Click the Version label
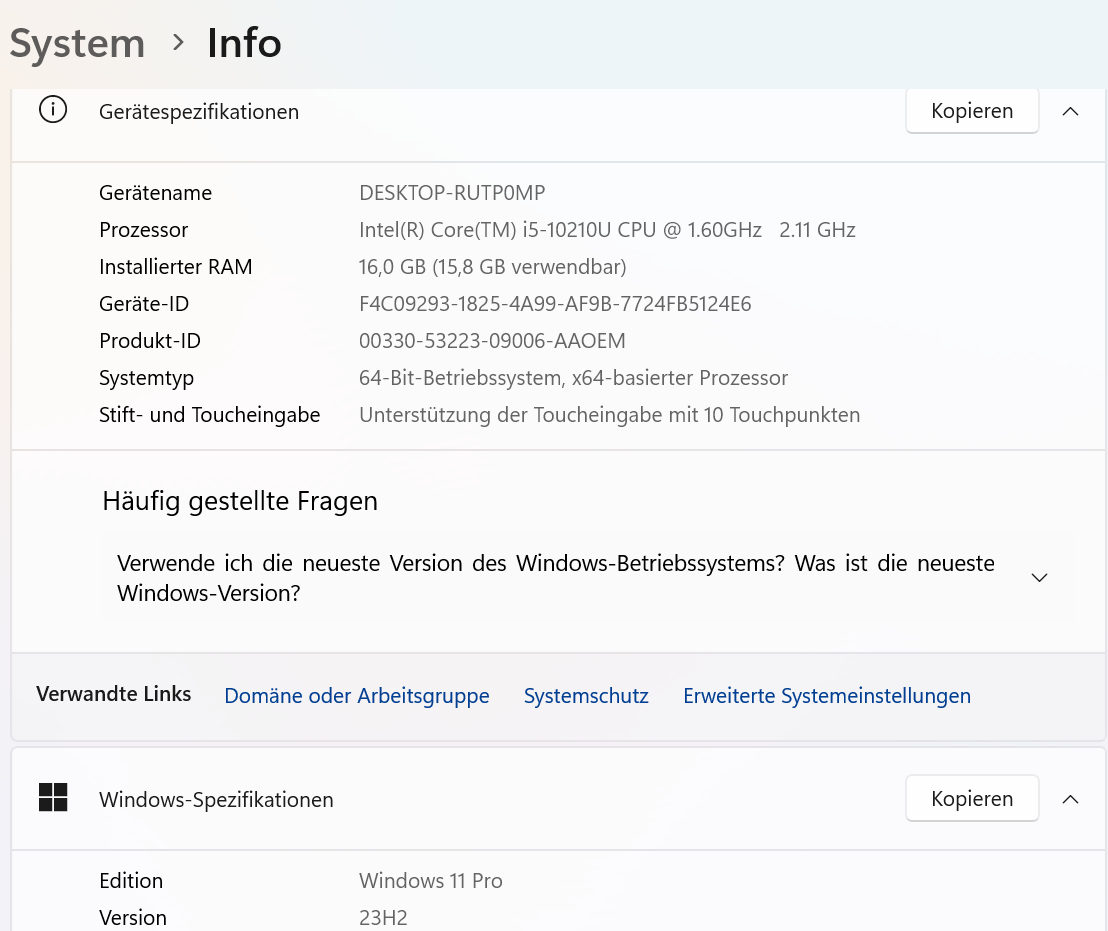This screenshot has height=931, width=1108. pyautogui.click(x=133, y=918)
